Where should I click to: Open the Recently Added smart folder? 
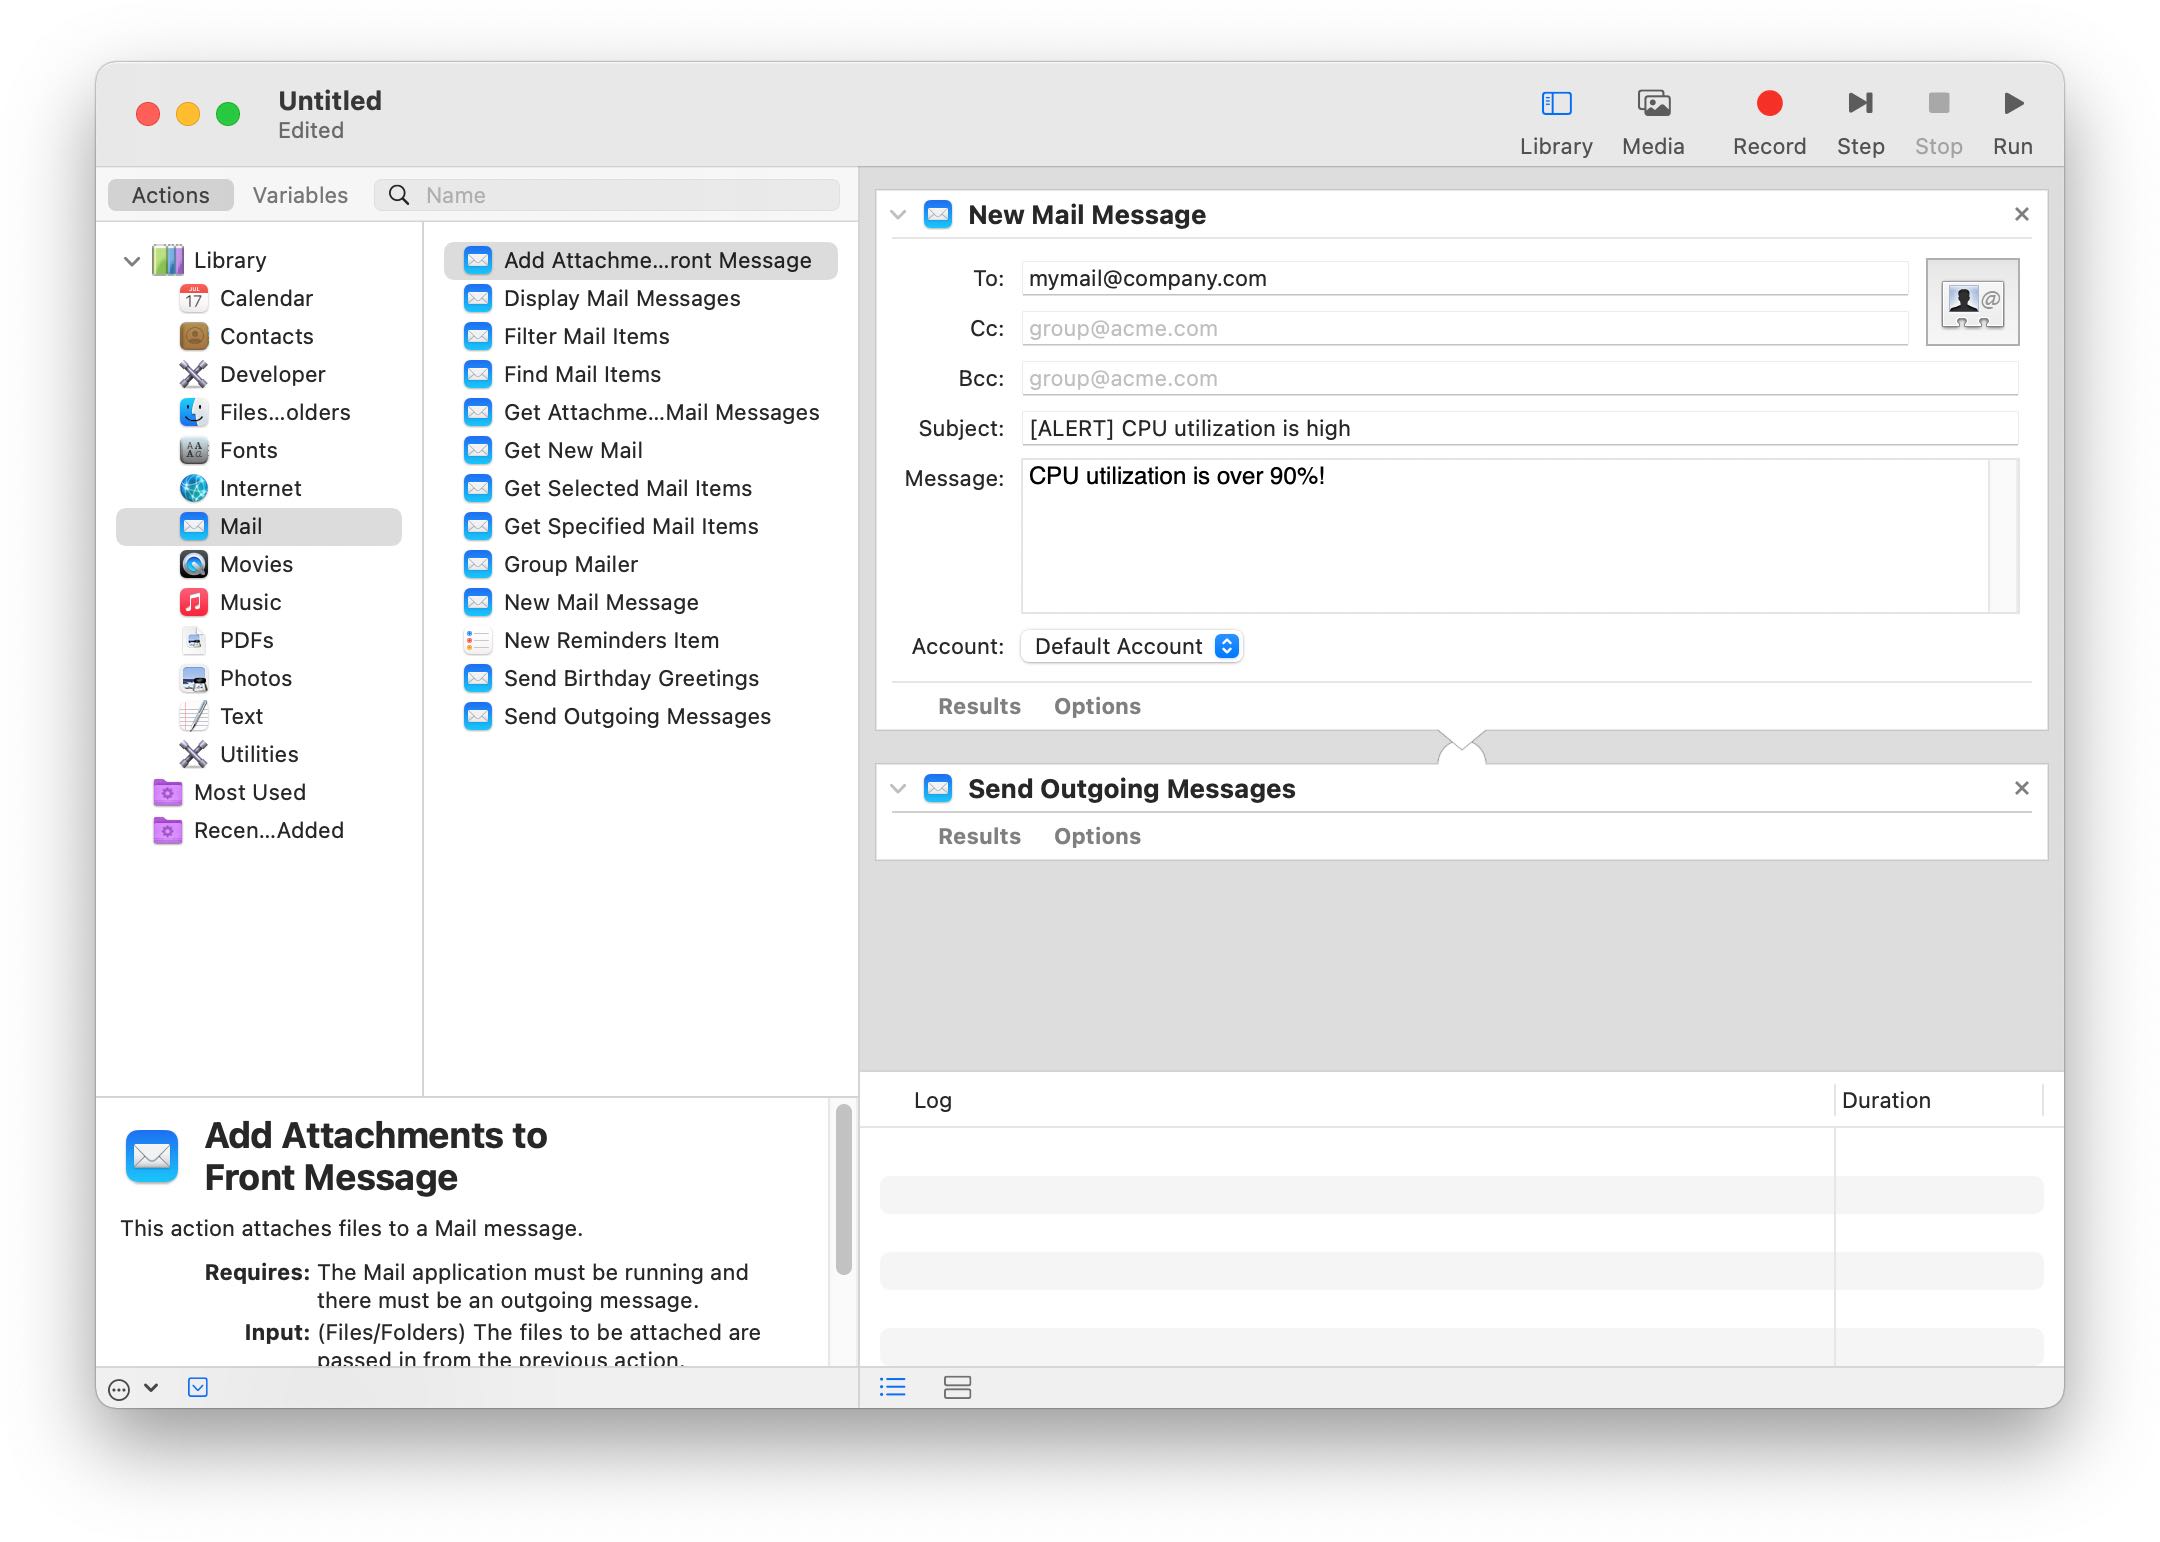(x=260, y=830)
